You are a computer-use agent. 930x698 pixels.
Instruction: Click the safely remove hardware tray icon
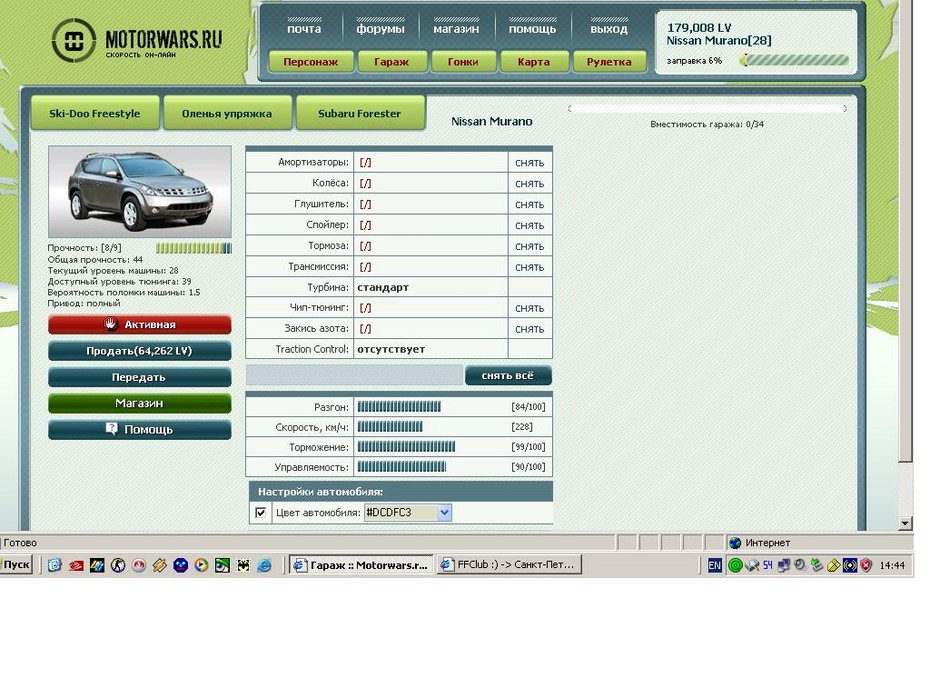point(817,565)
